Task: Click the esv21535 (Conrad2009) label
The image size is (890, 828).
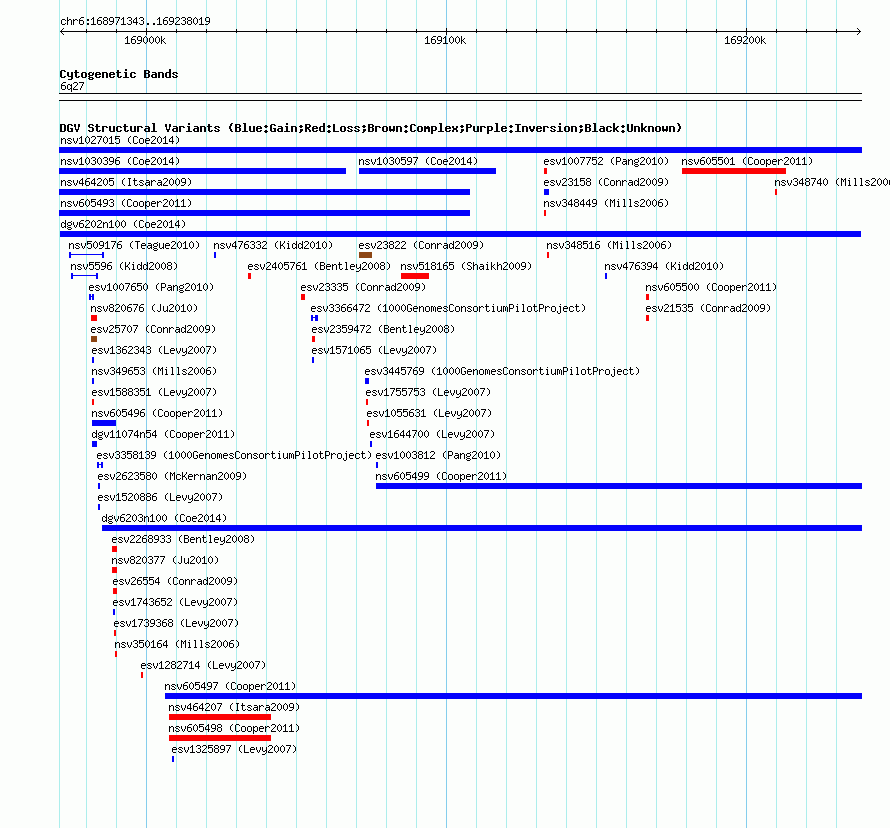Action: 708,308
